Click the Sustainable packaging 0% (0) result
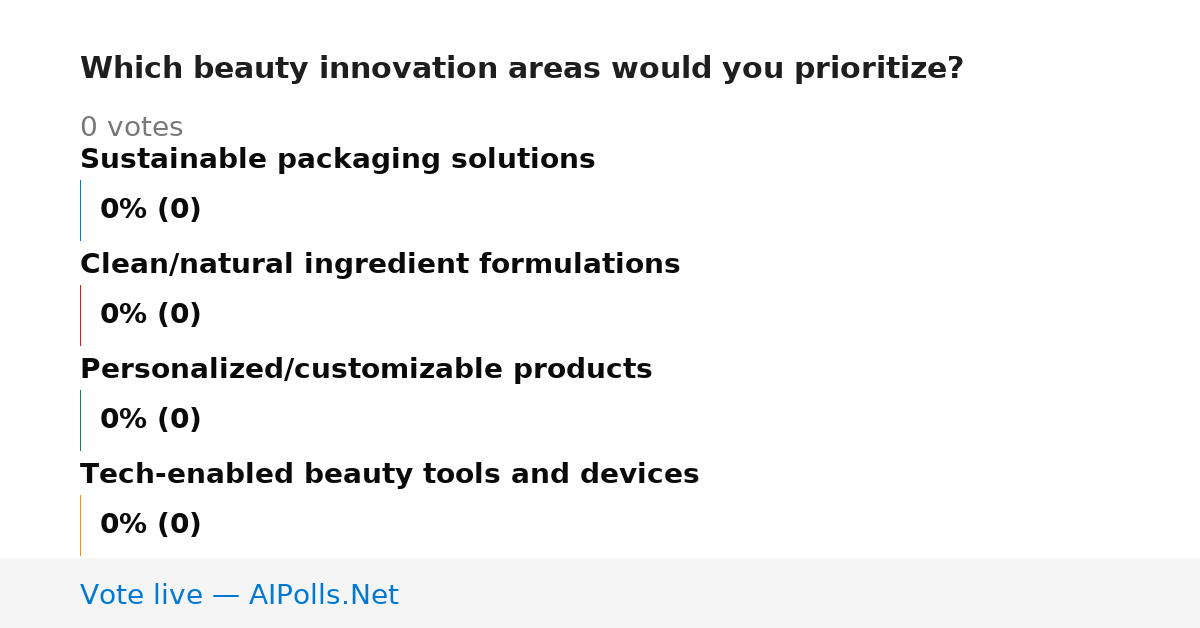Image resolution: width=1200 pixels, height=628 pixels. 150,210
